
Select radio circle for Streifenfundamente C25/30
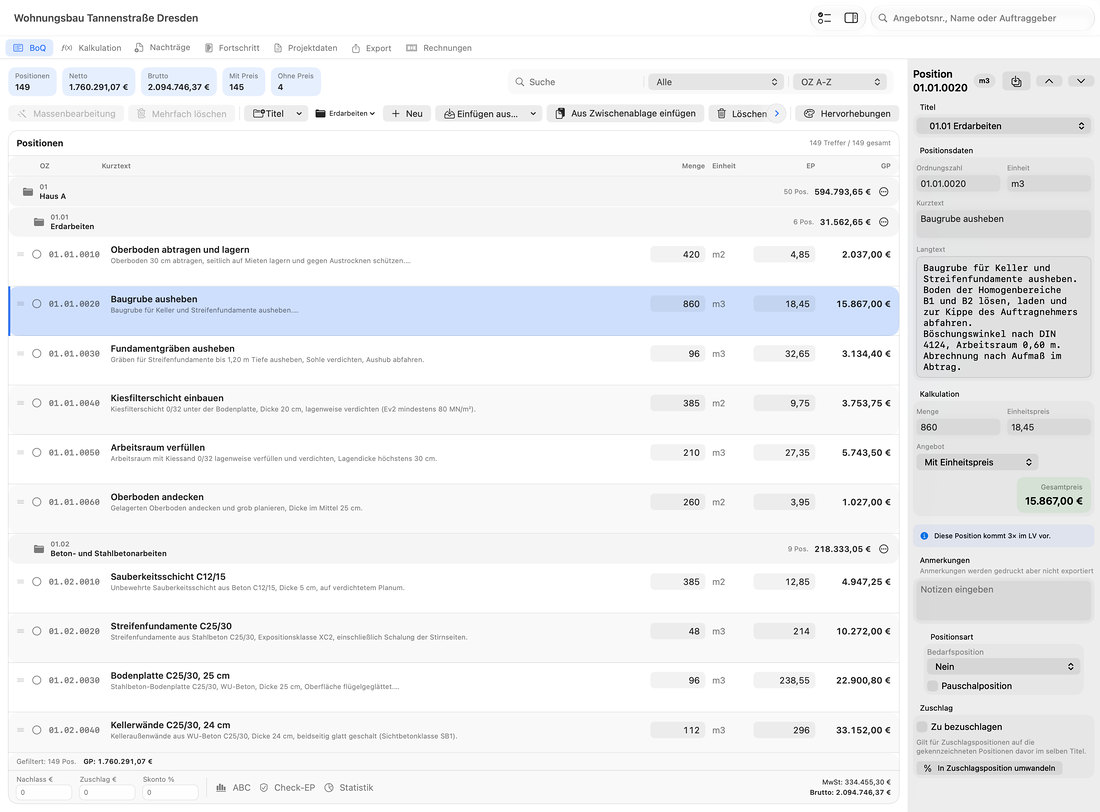pos(36,632)
